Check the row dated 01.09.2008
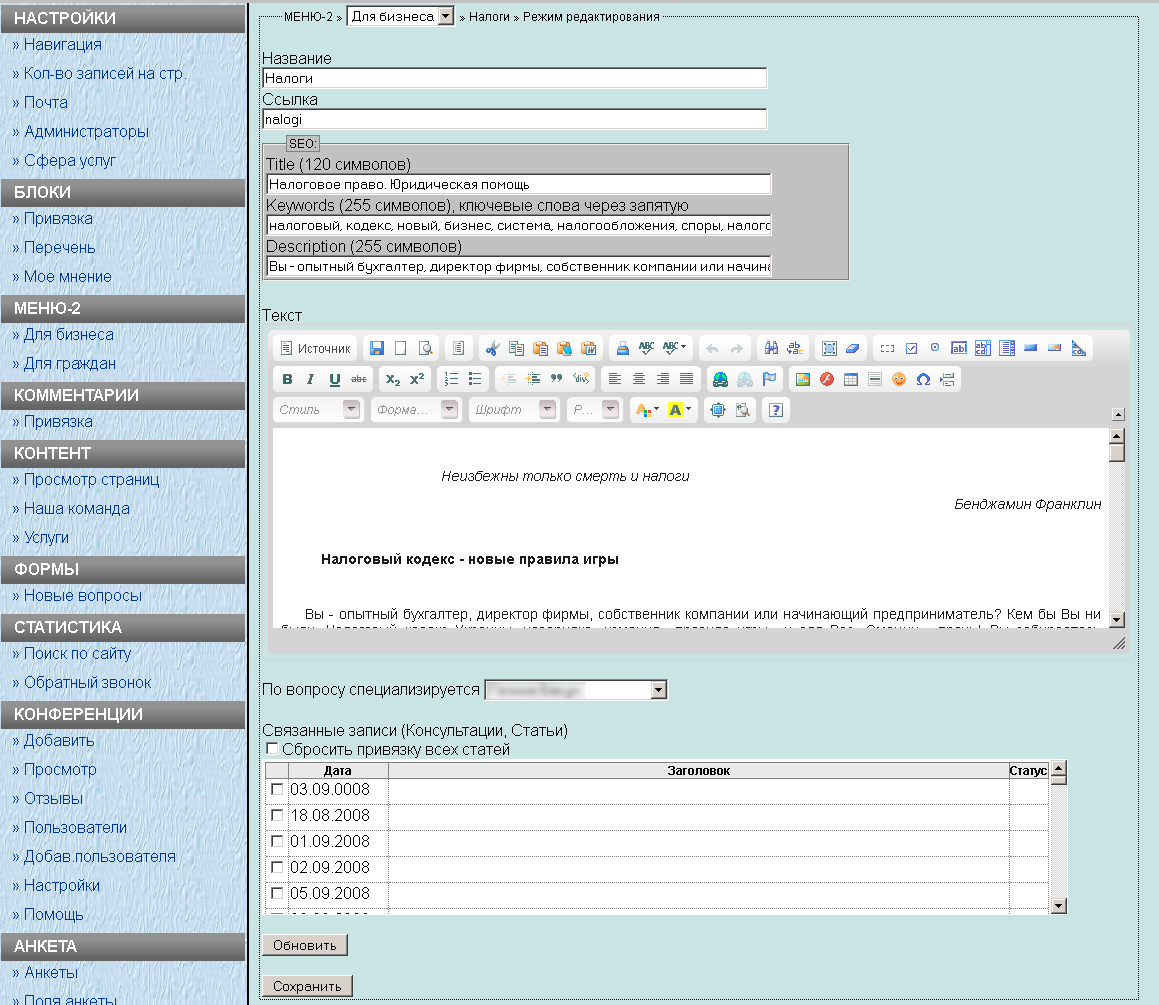 [276, 841]
